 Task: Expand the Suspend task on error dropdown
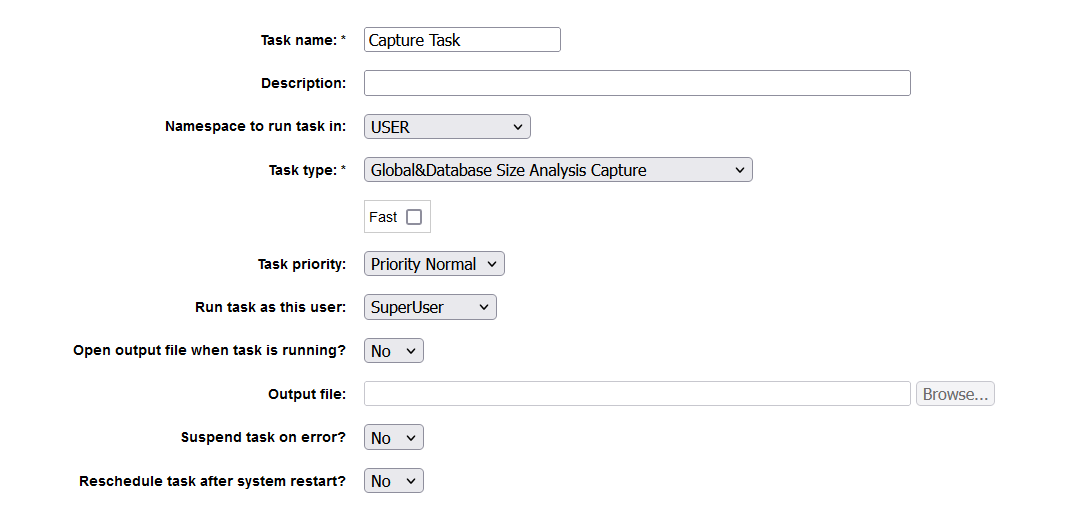pos(393,438)
